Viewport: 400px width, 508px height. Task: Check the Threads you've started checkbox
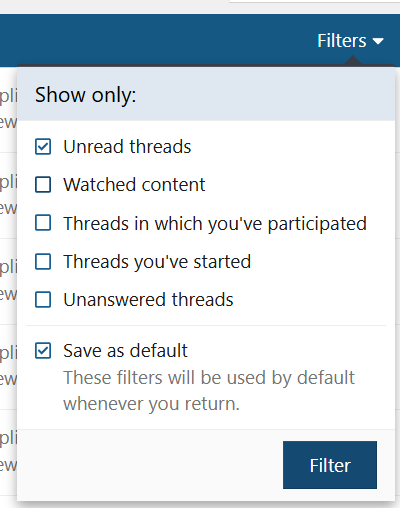tap(43, 261)
